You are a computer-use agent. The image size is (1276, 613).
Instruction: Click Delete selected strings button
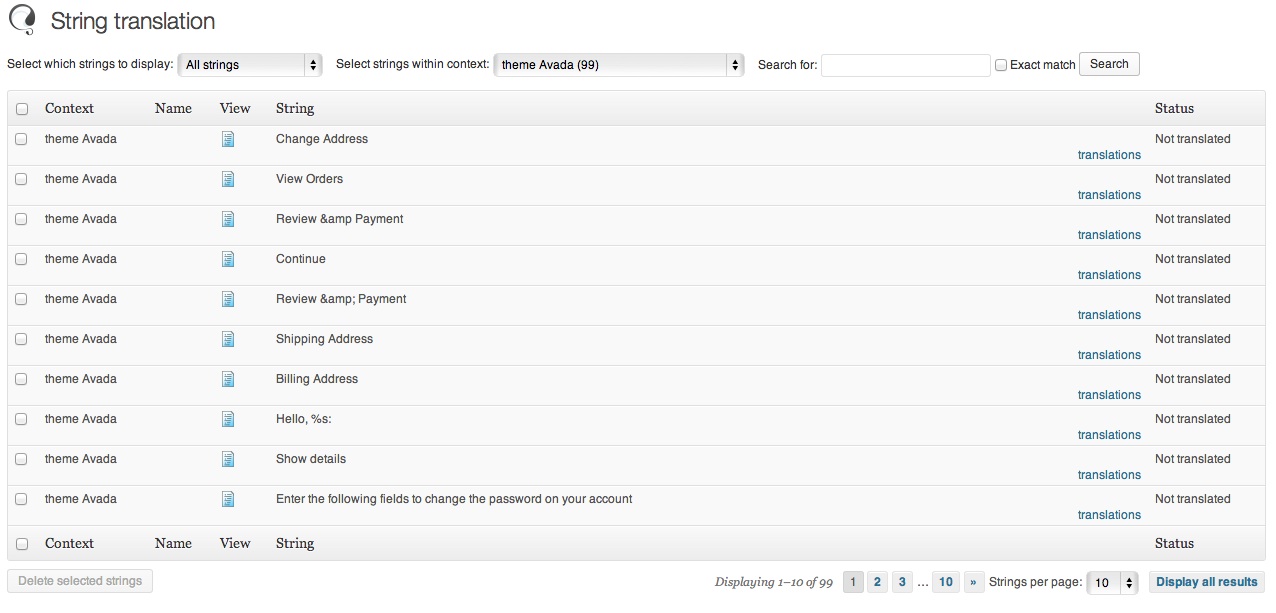coord(80,581)
